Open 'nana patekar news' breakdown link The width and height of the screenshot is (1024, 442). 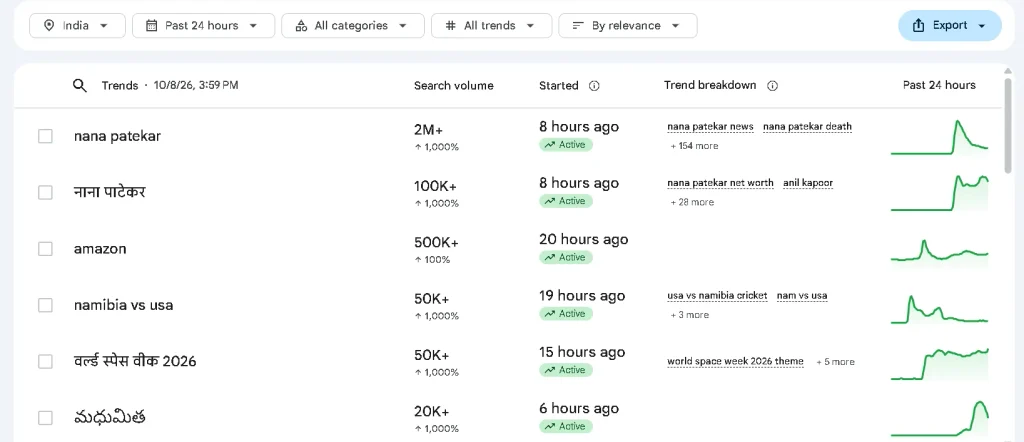pos(711,127)
